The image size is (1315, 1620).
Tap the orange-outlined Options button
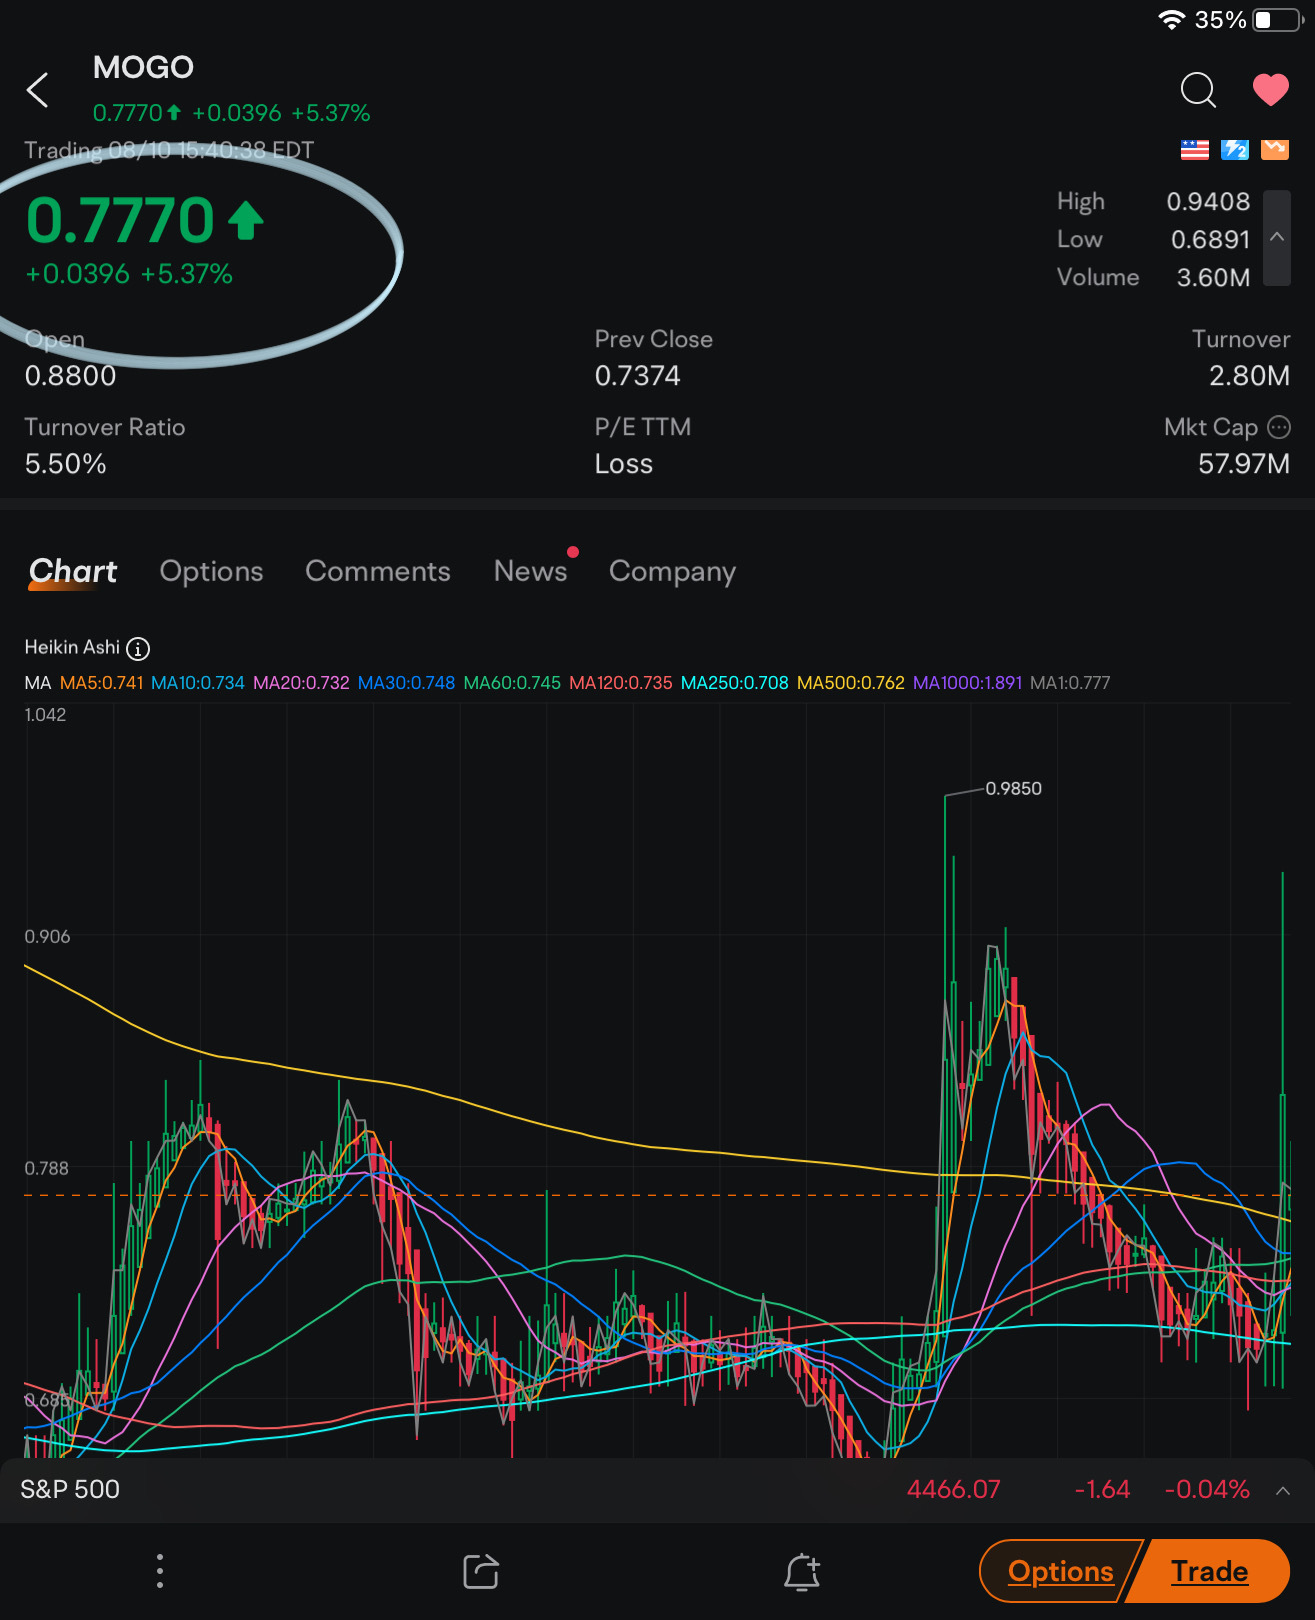[x=1060, y=1571]
